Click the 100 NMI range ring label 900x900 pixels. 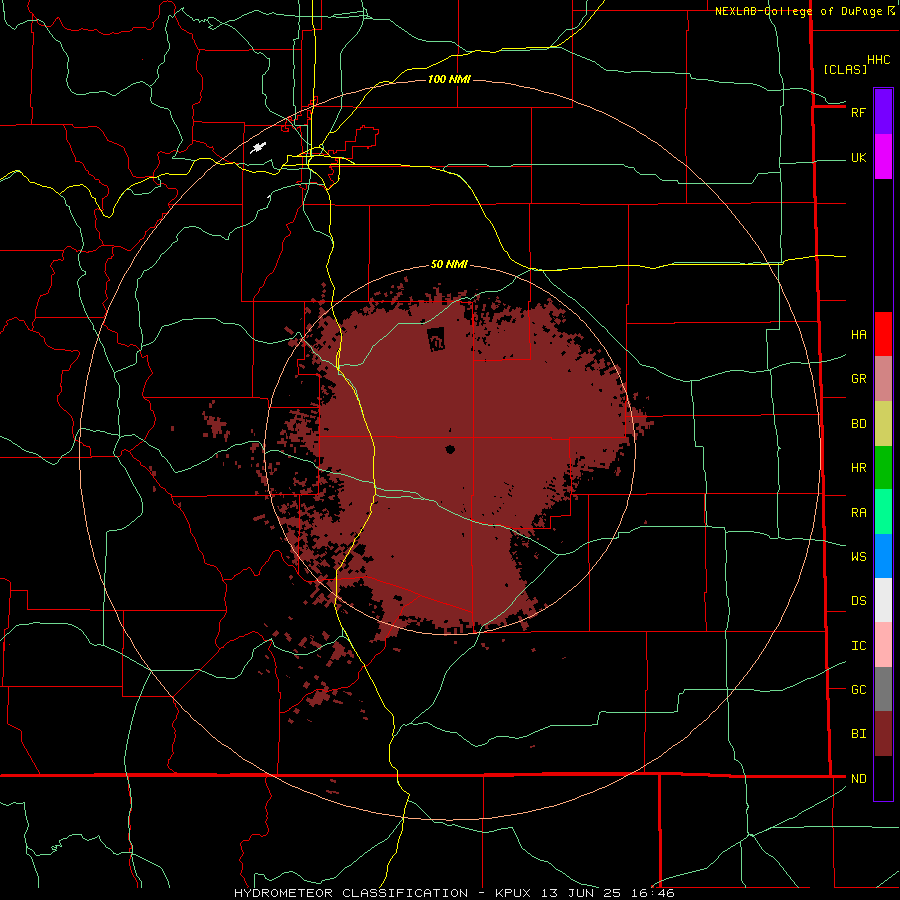[449, 79]
